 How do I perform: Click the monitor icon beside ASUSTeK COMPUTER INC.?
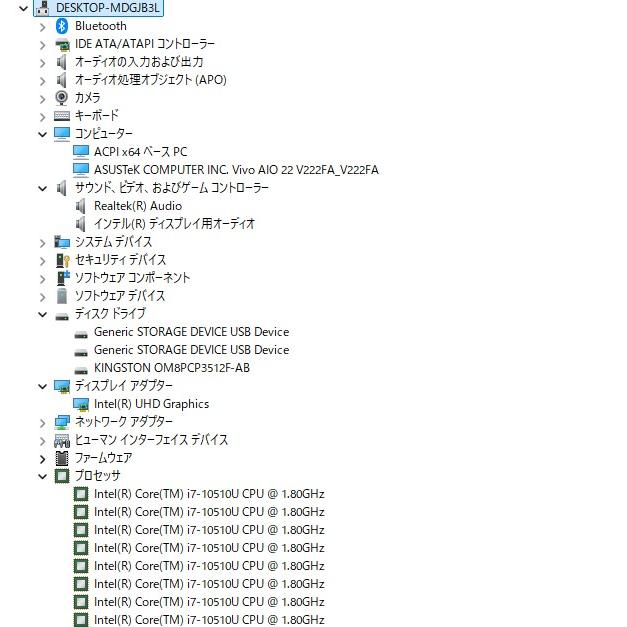click(81, 170)
